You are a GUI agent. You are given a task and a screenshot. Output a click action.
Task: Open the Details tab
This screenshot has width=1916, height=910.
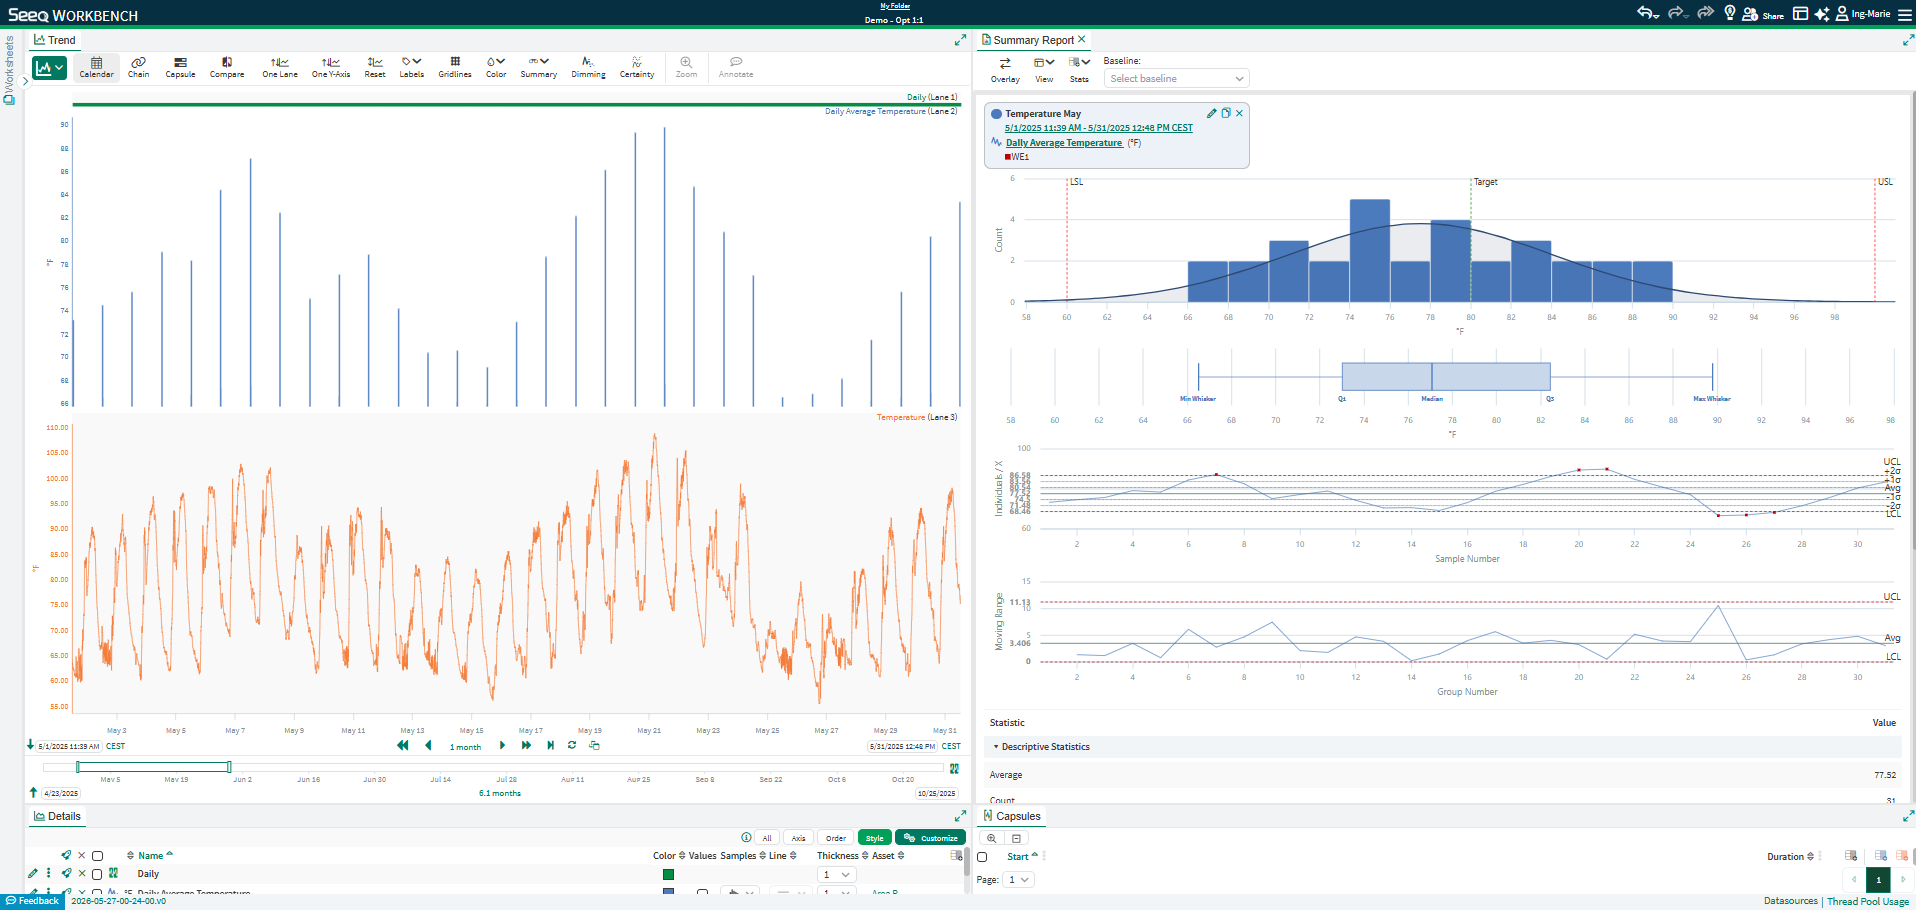click(57, 816)
